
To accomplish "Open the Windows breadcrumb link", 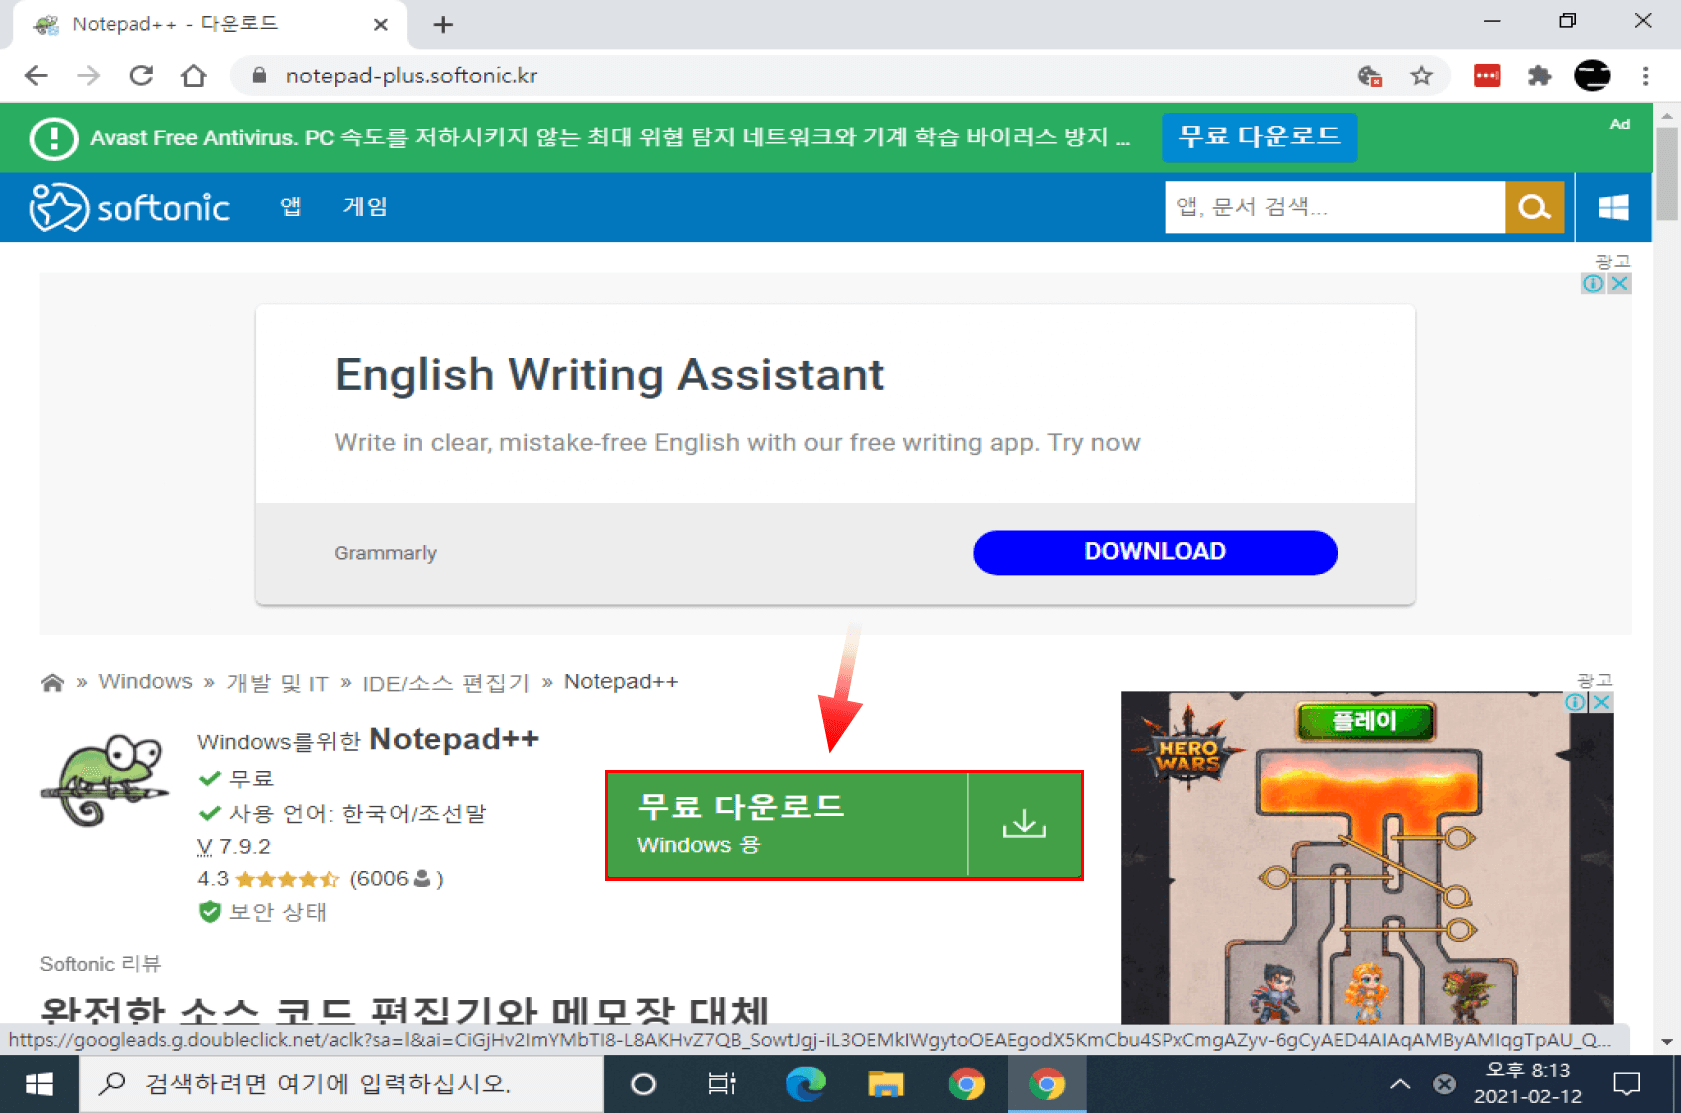I will click(145, 682).
